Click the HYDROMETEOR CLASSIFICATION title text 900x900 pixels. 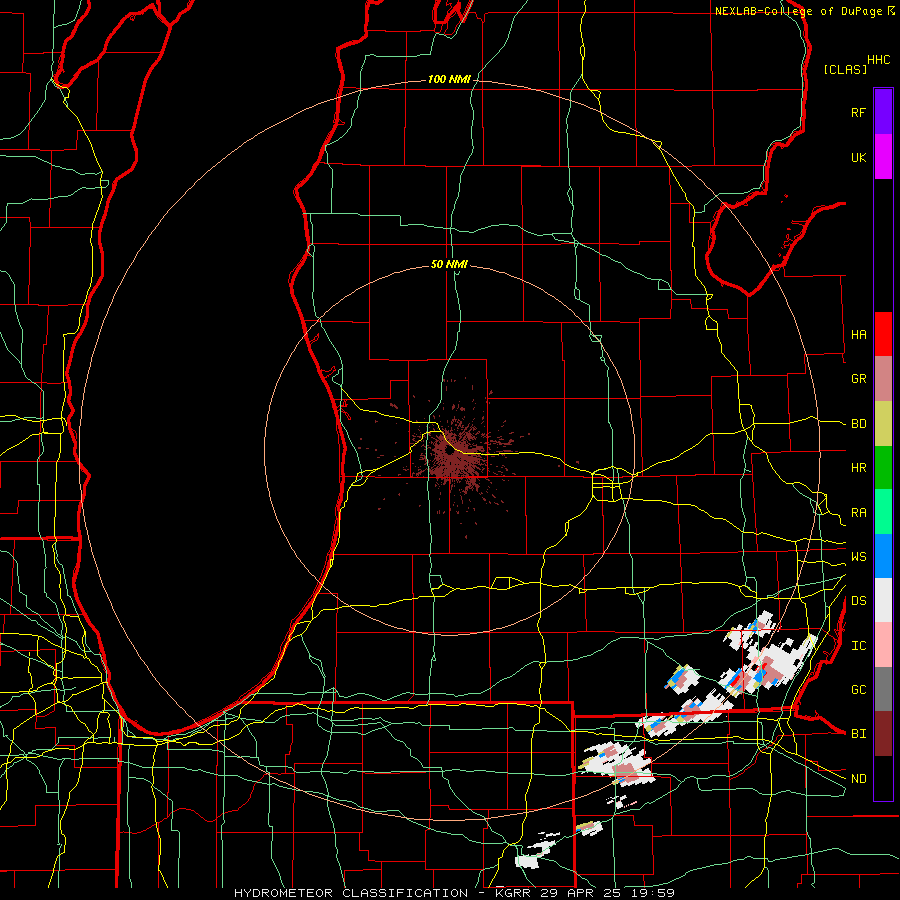click(351, 893)
